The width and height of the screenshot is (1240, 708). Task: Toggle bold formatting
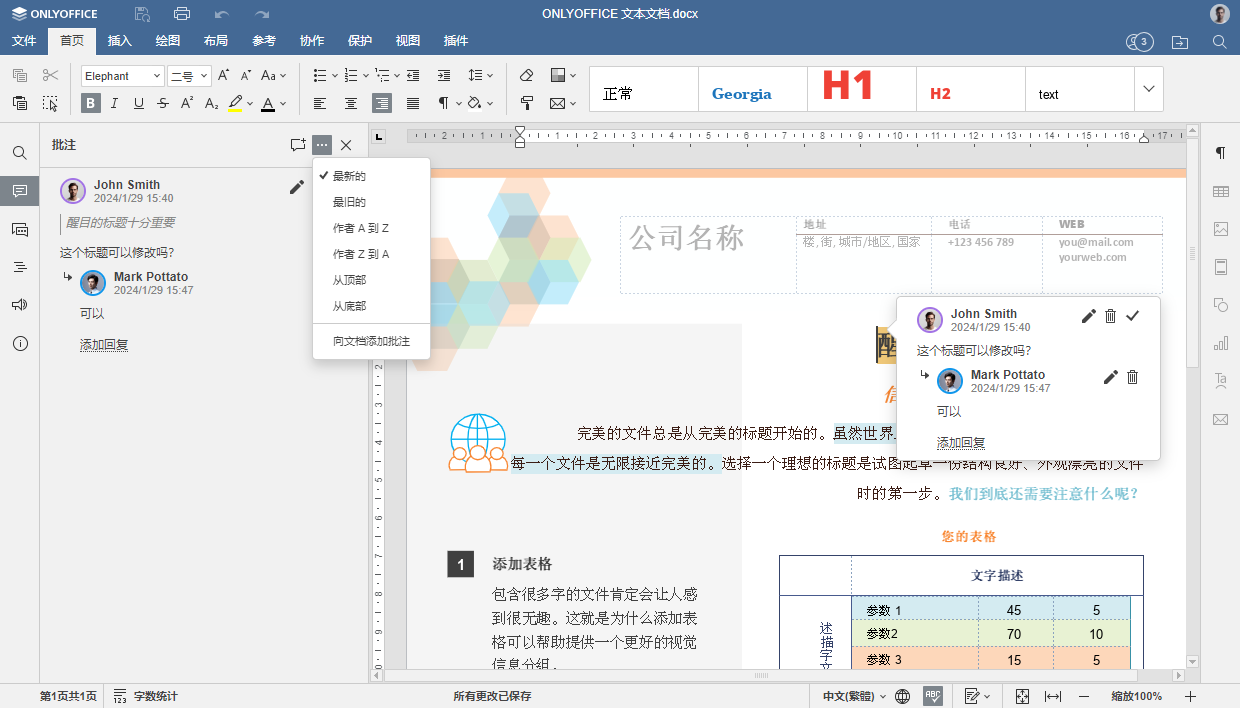coord(91,103)
